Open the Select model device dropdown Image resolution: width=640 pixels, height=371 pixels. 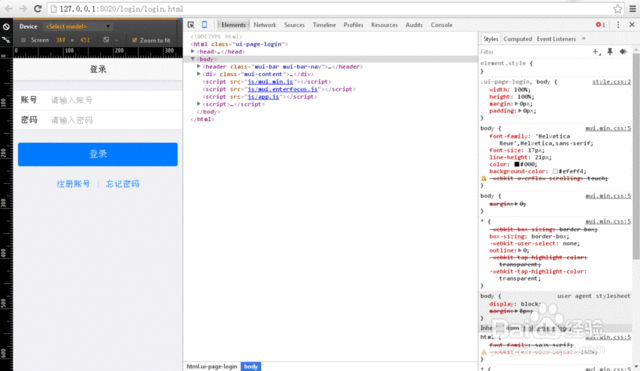pos(78,27)
